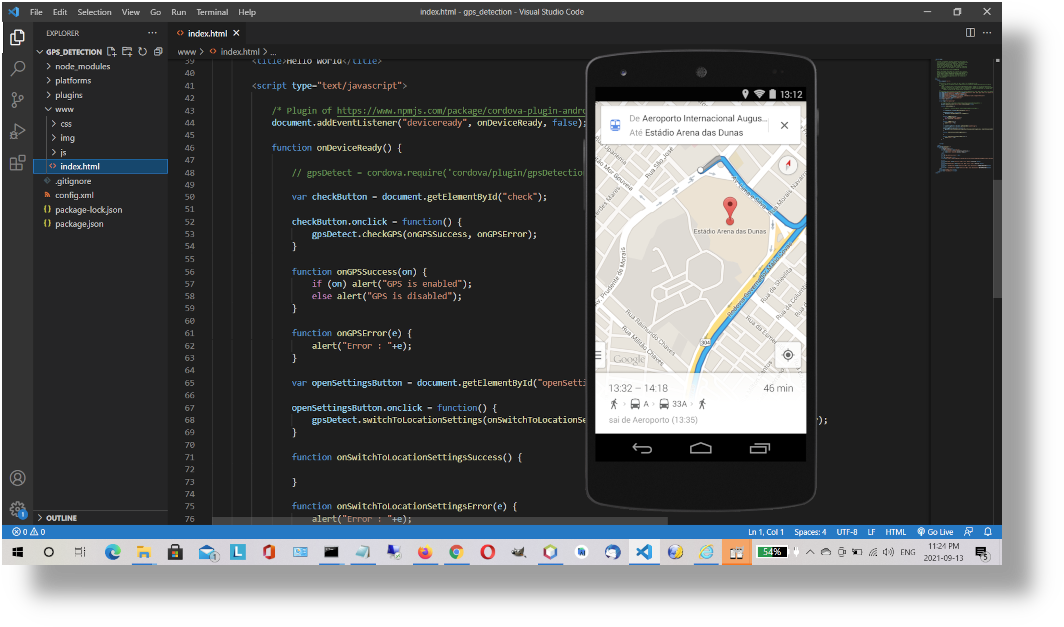The width and height of the screenshot is (1064, 627).
Task: Open the Go menu
Action: click(x=155, y=12)
